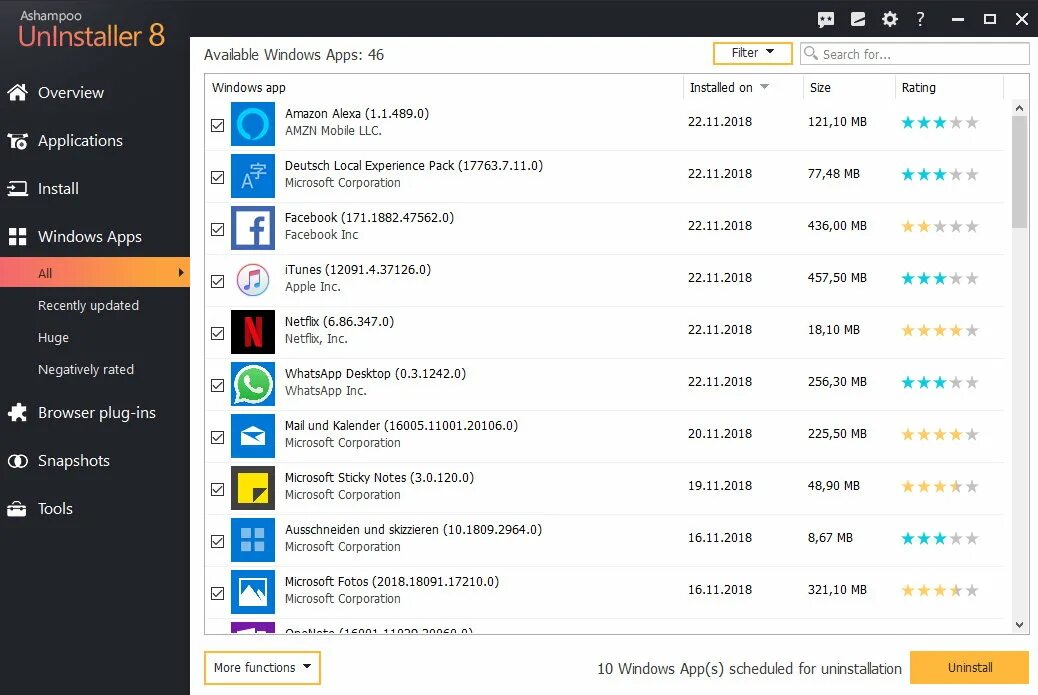This screenshot has height=695, width=1038.
Task: Expand the All submenu arrow
Action: coord(181,273)
